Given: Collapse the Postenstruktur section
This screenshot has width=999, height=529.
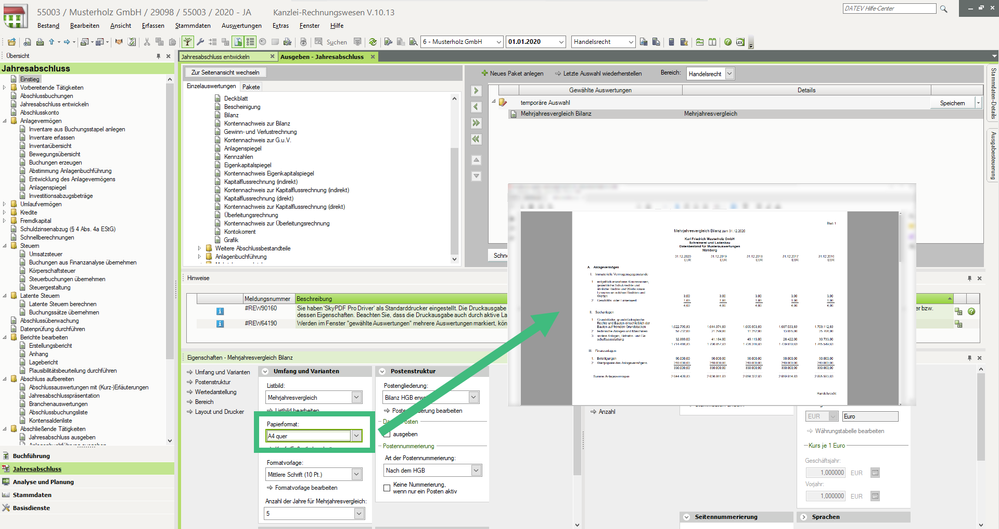Looking at the screenshot, I should (382, 371).
